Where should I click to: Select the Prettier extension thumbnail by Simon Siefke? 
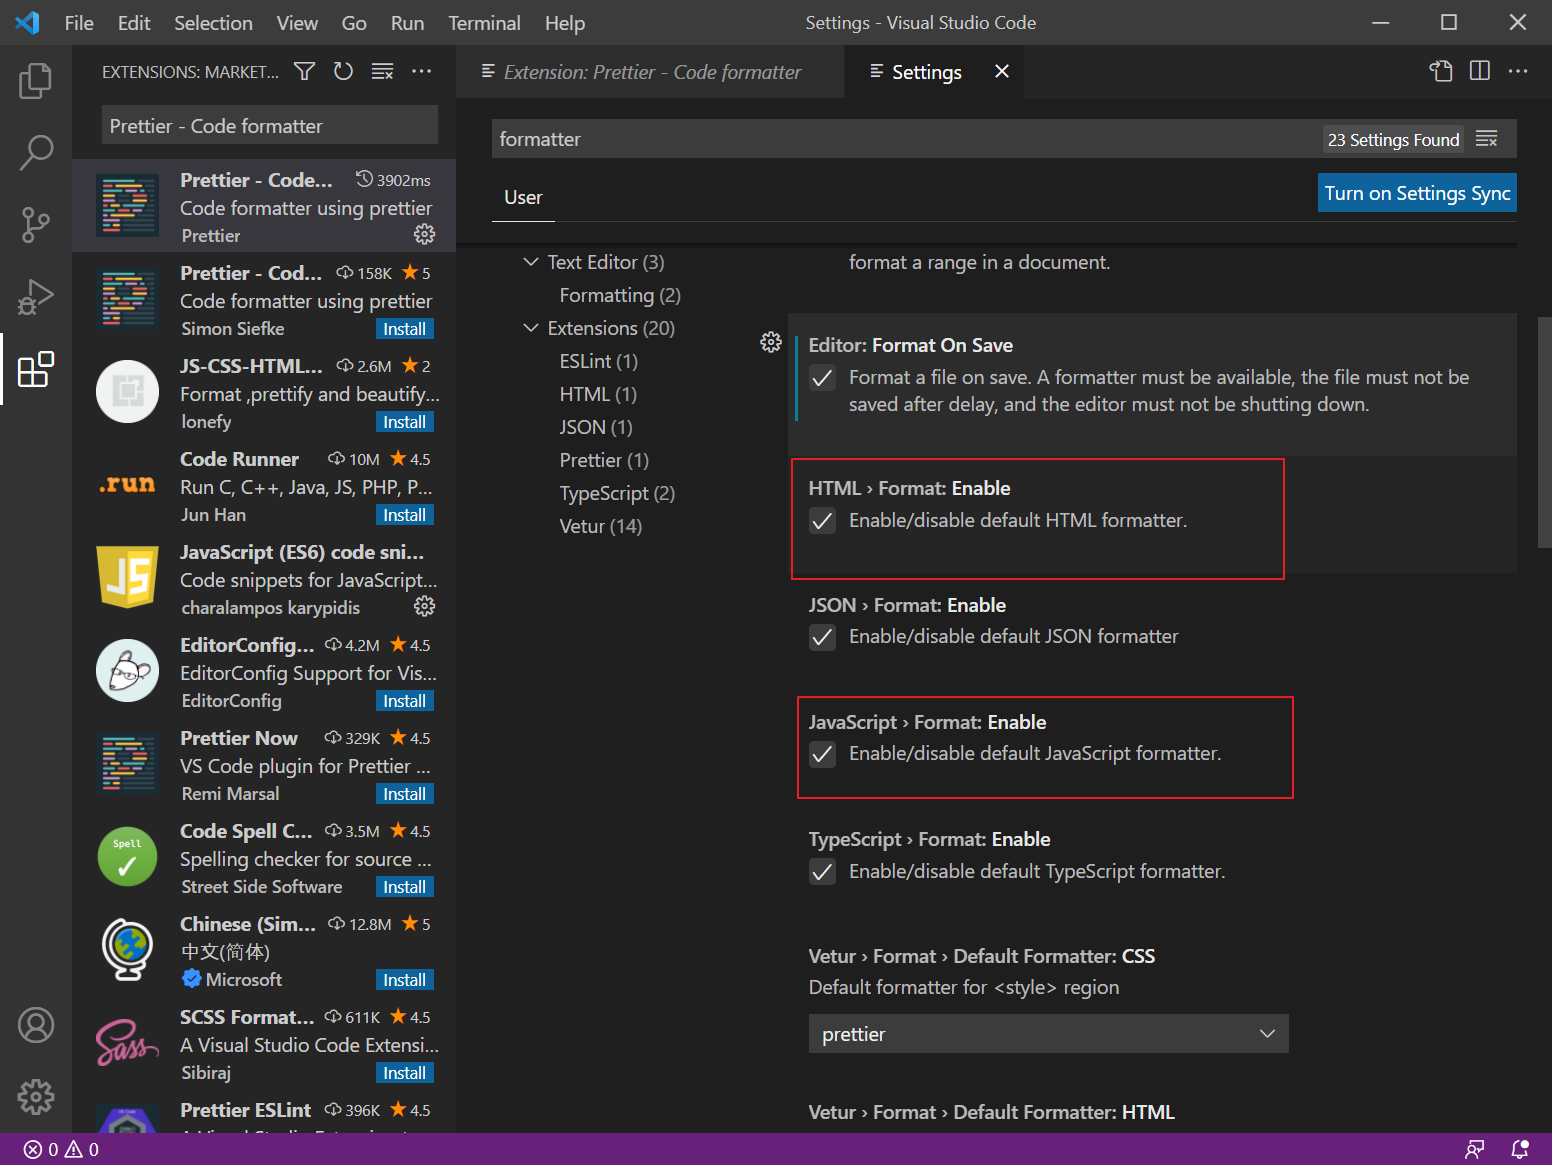[128, 299]
